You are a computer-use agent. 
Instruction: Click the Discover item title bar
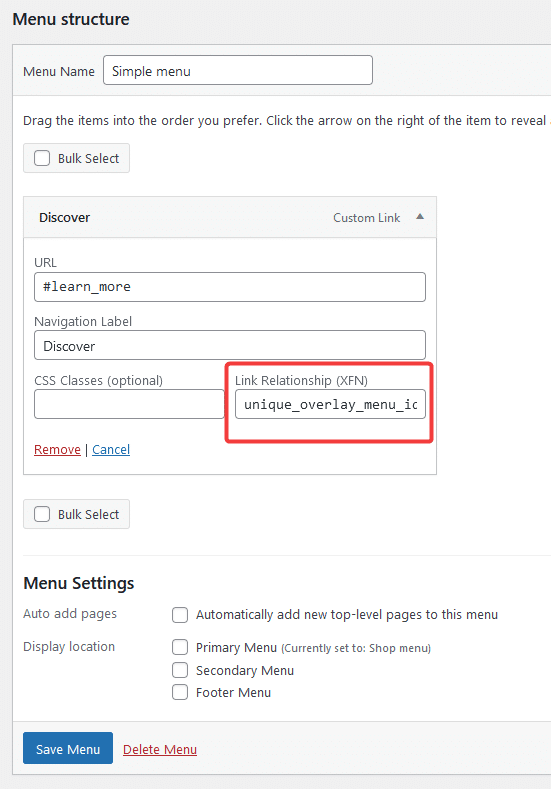click(230, 217)
